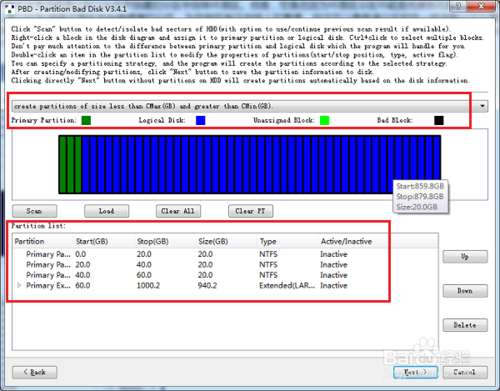Click the Load button

[107, 211]
